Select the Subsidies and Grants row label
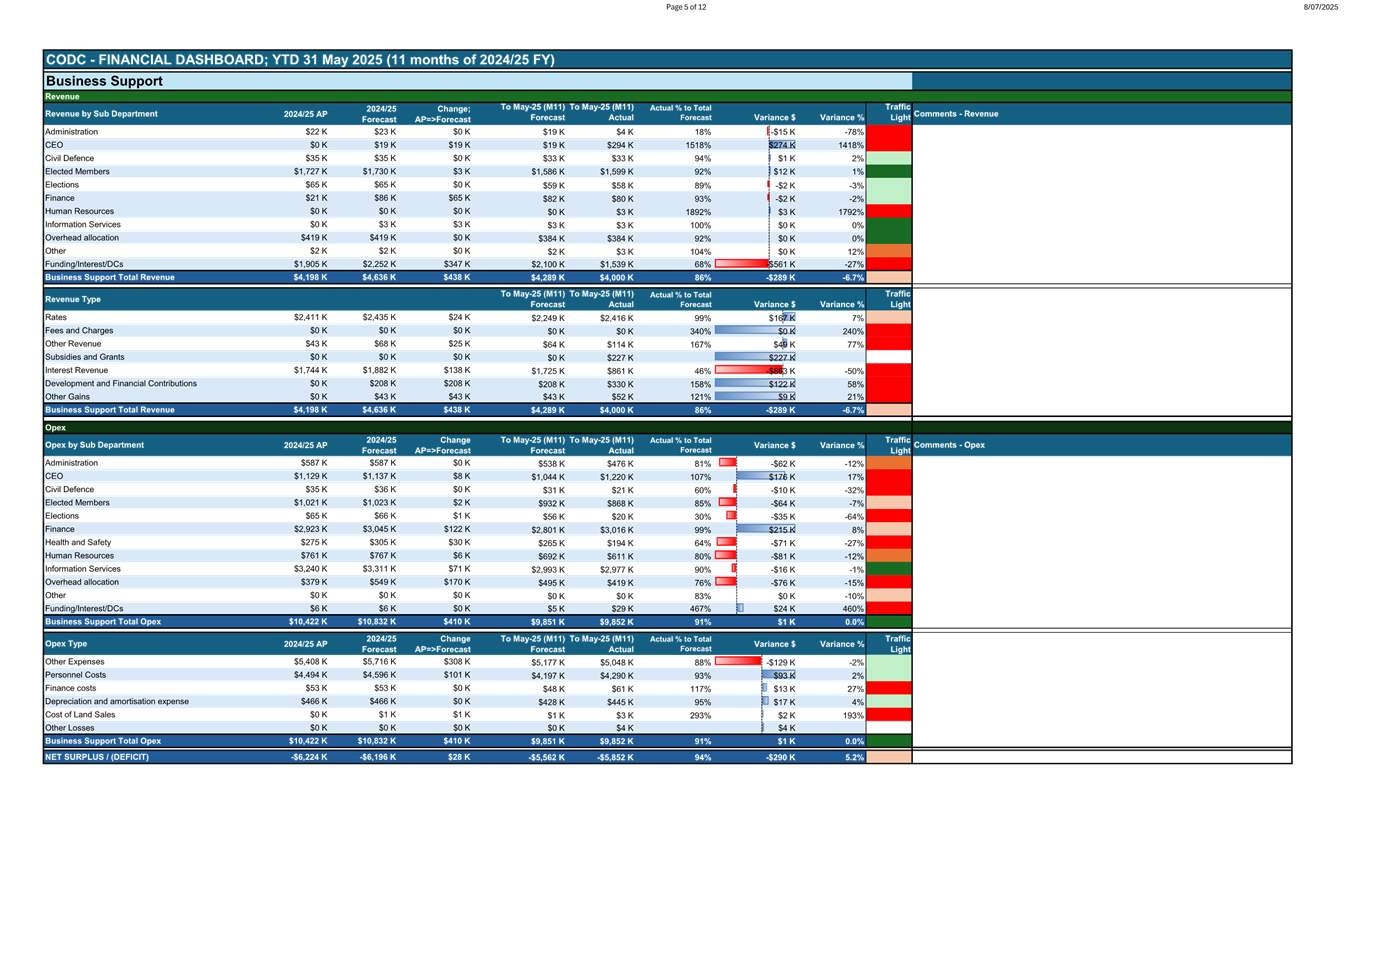Viewport: 1373px width, 955px height. [x=85, y=357]
